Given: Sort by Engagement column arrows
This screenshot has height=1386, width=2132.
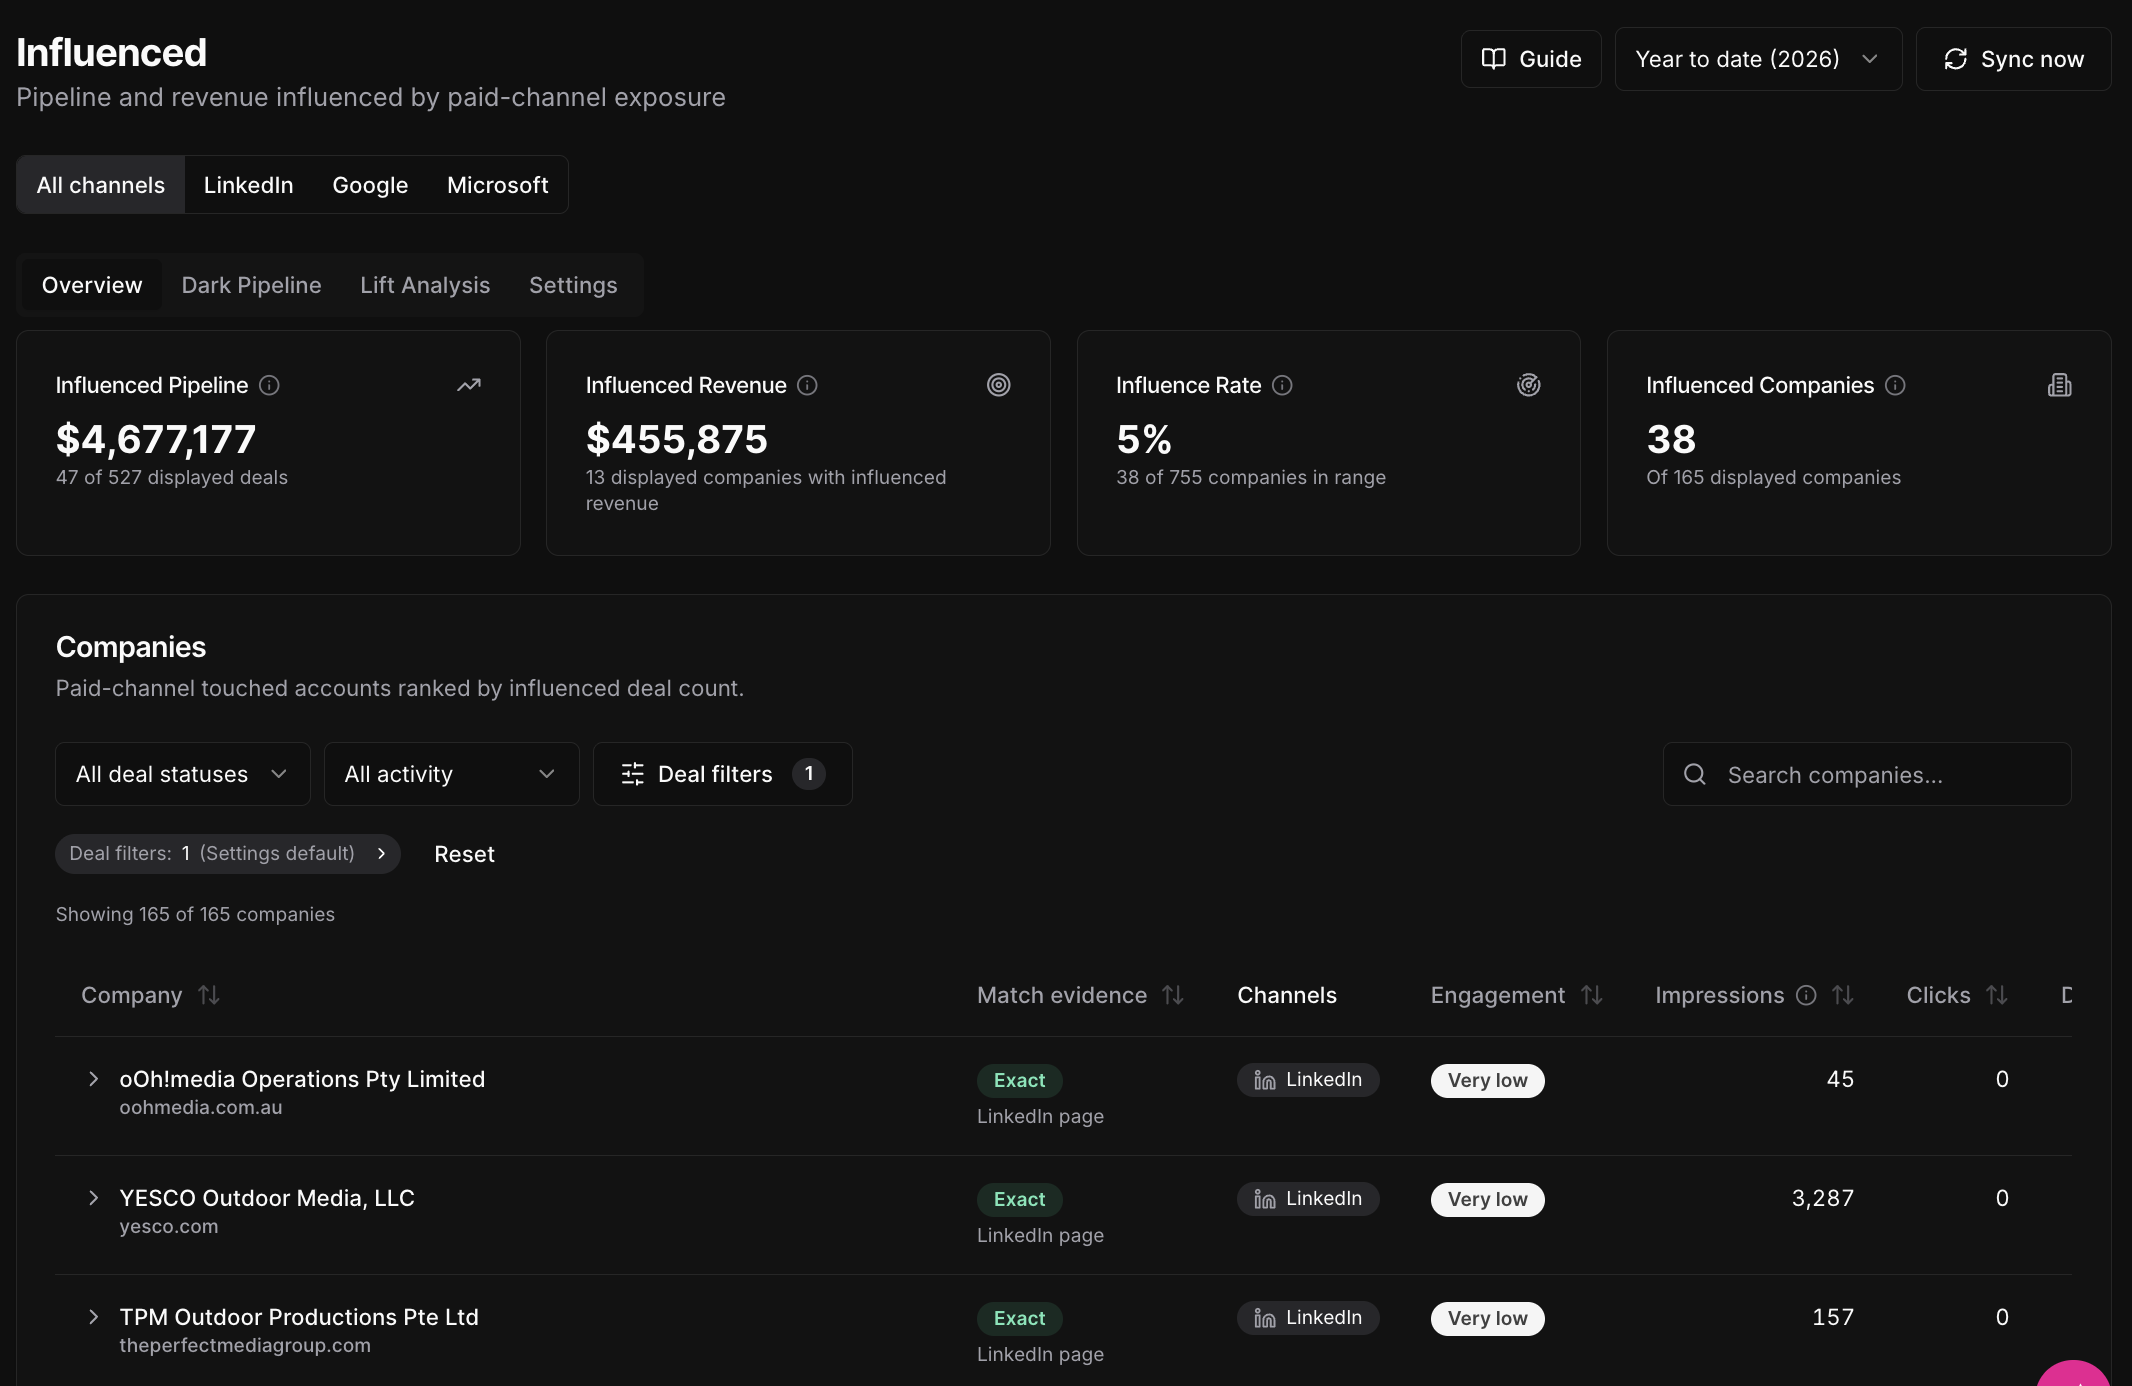Looking at the screenshot, I should pos(1592,995).
